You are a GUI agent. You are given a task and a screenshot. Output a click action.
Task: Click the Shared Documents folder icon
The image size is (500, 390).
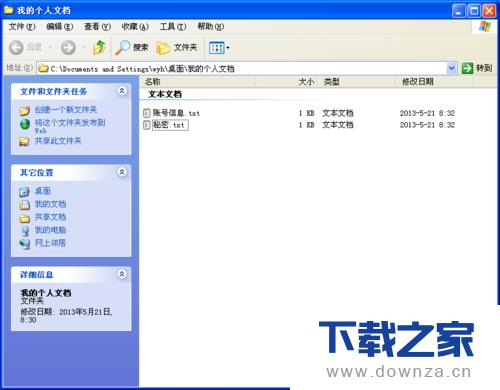[25, 218]
